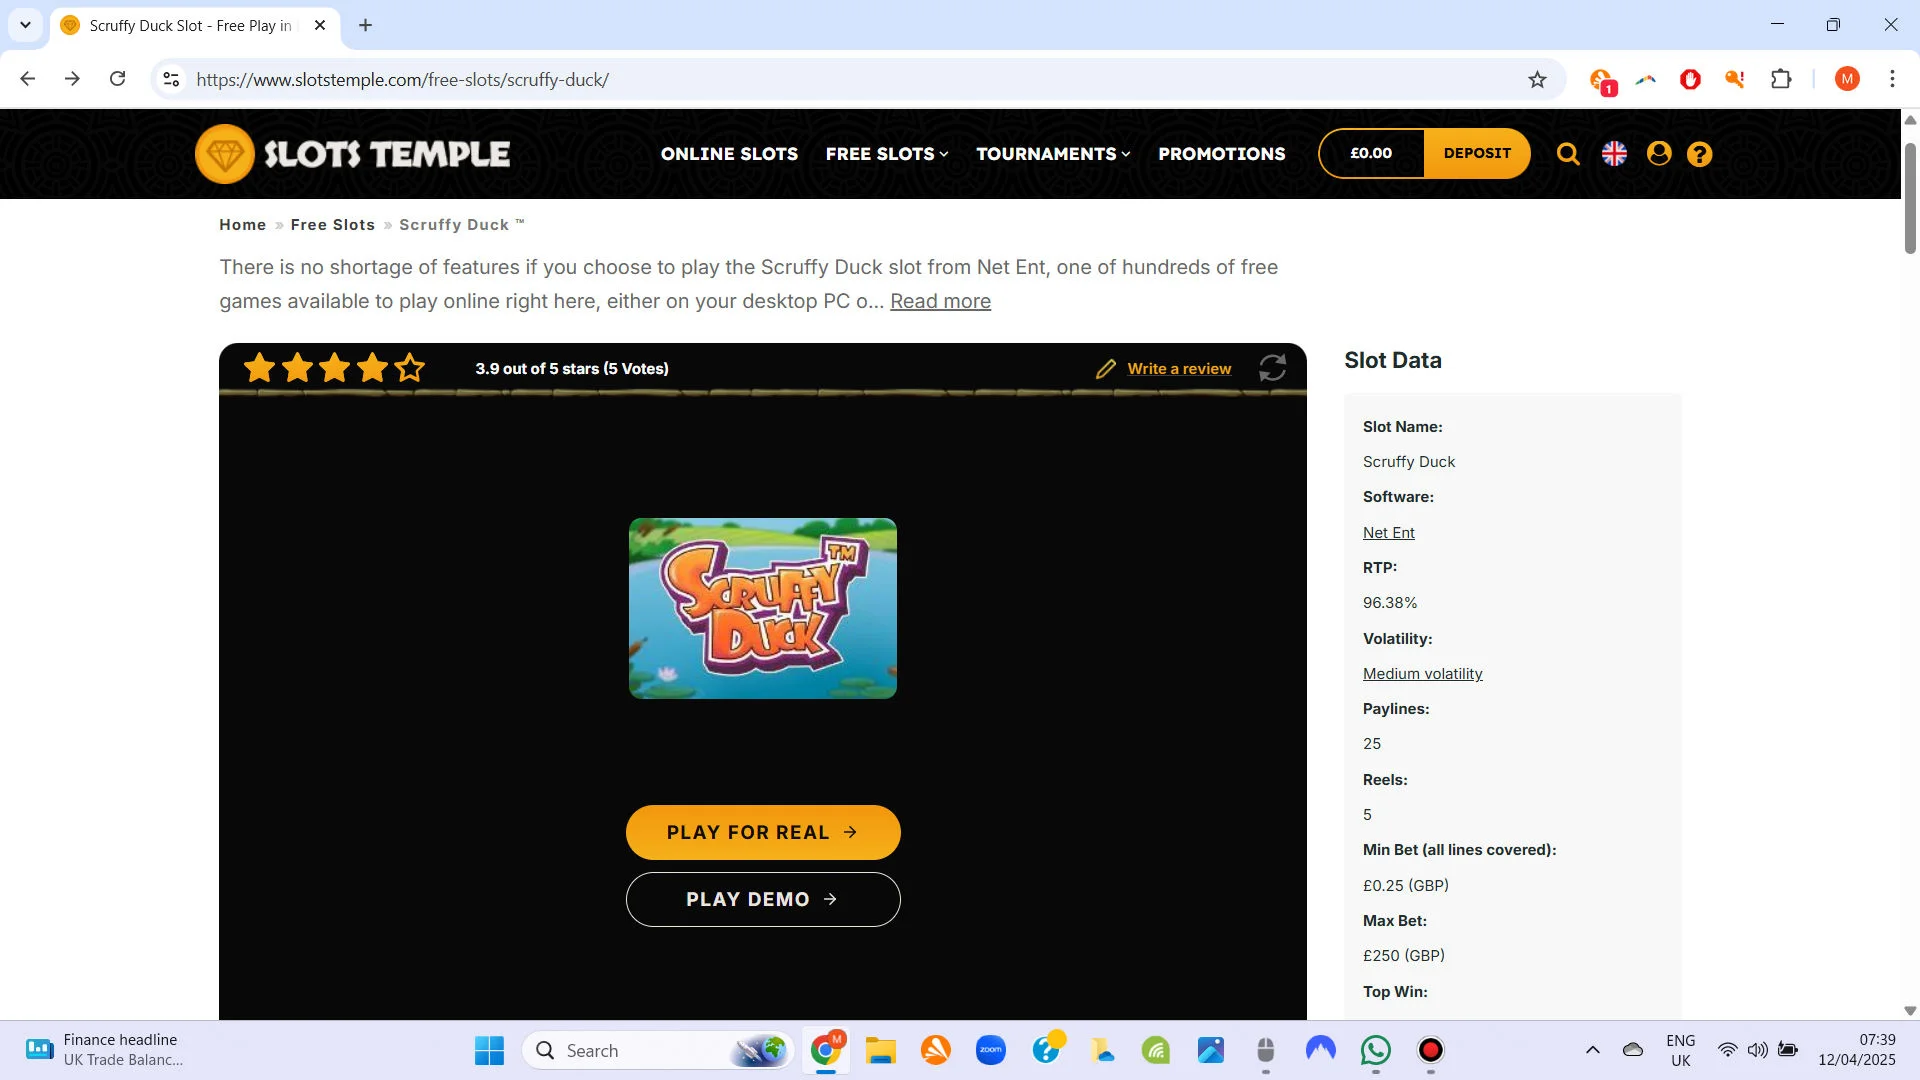The image size is (1920, 1080).
Task: Click the £0.00 balance display
Action: 1371,153
